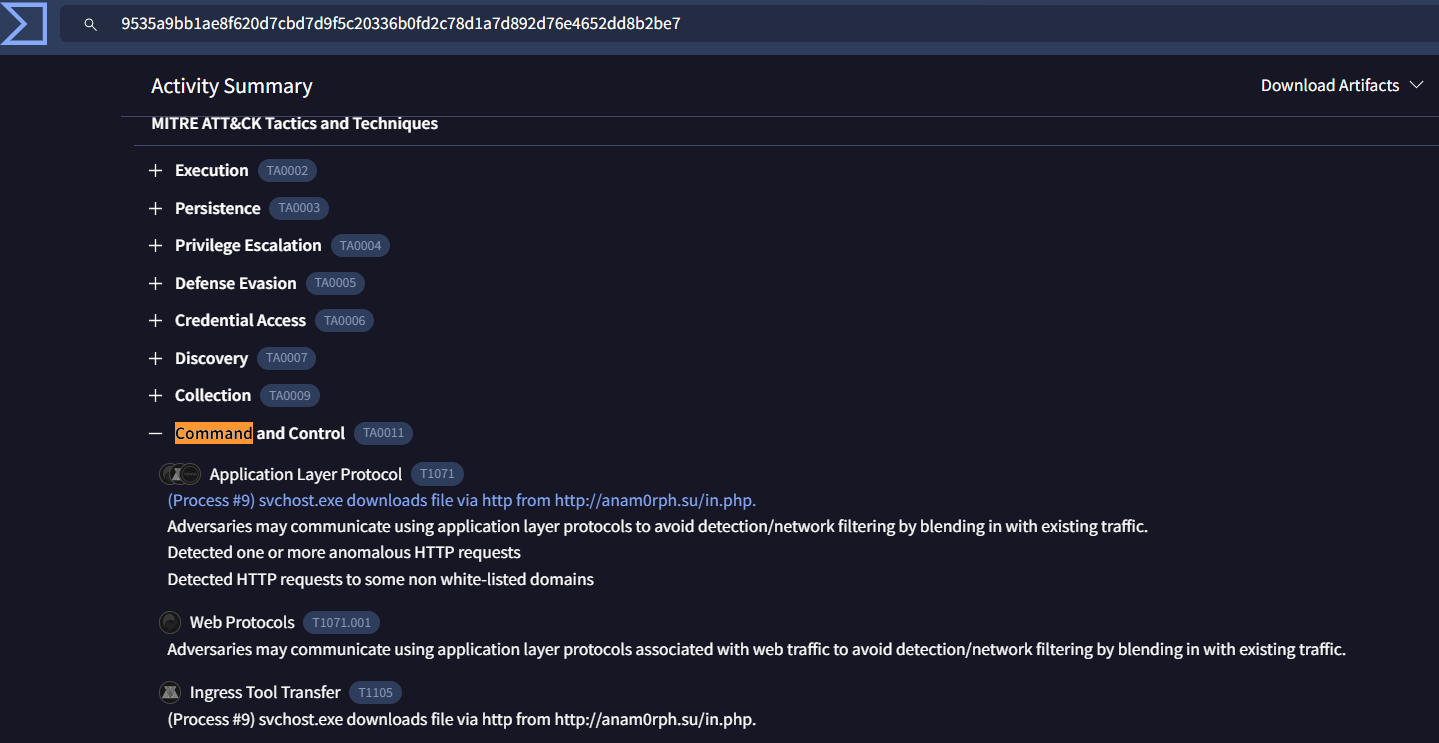
Task: Click the hash search input field
Action: pos(750,23)
